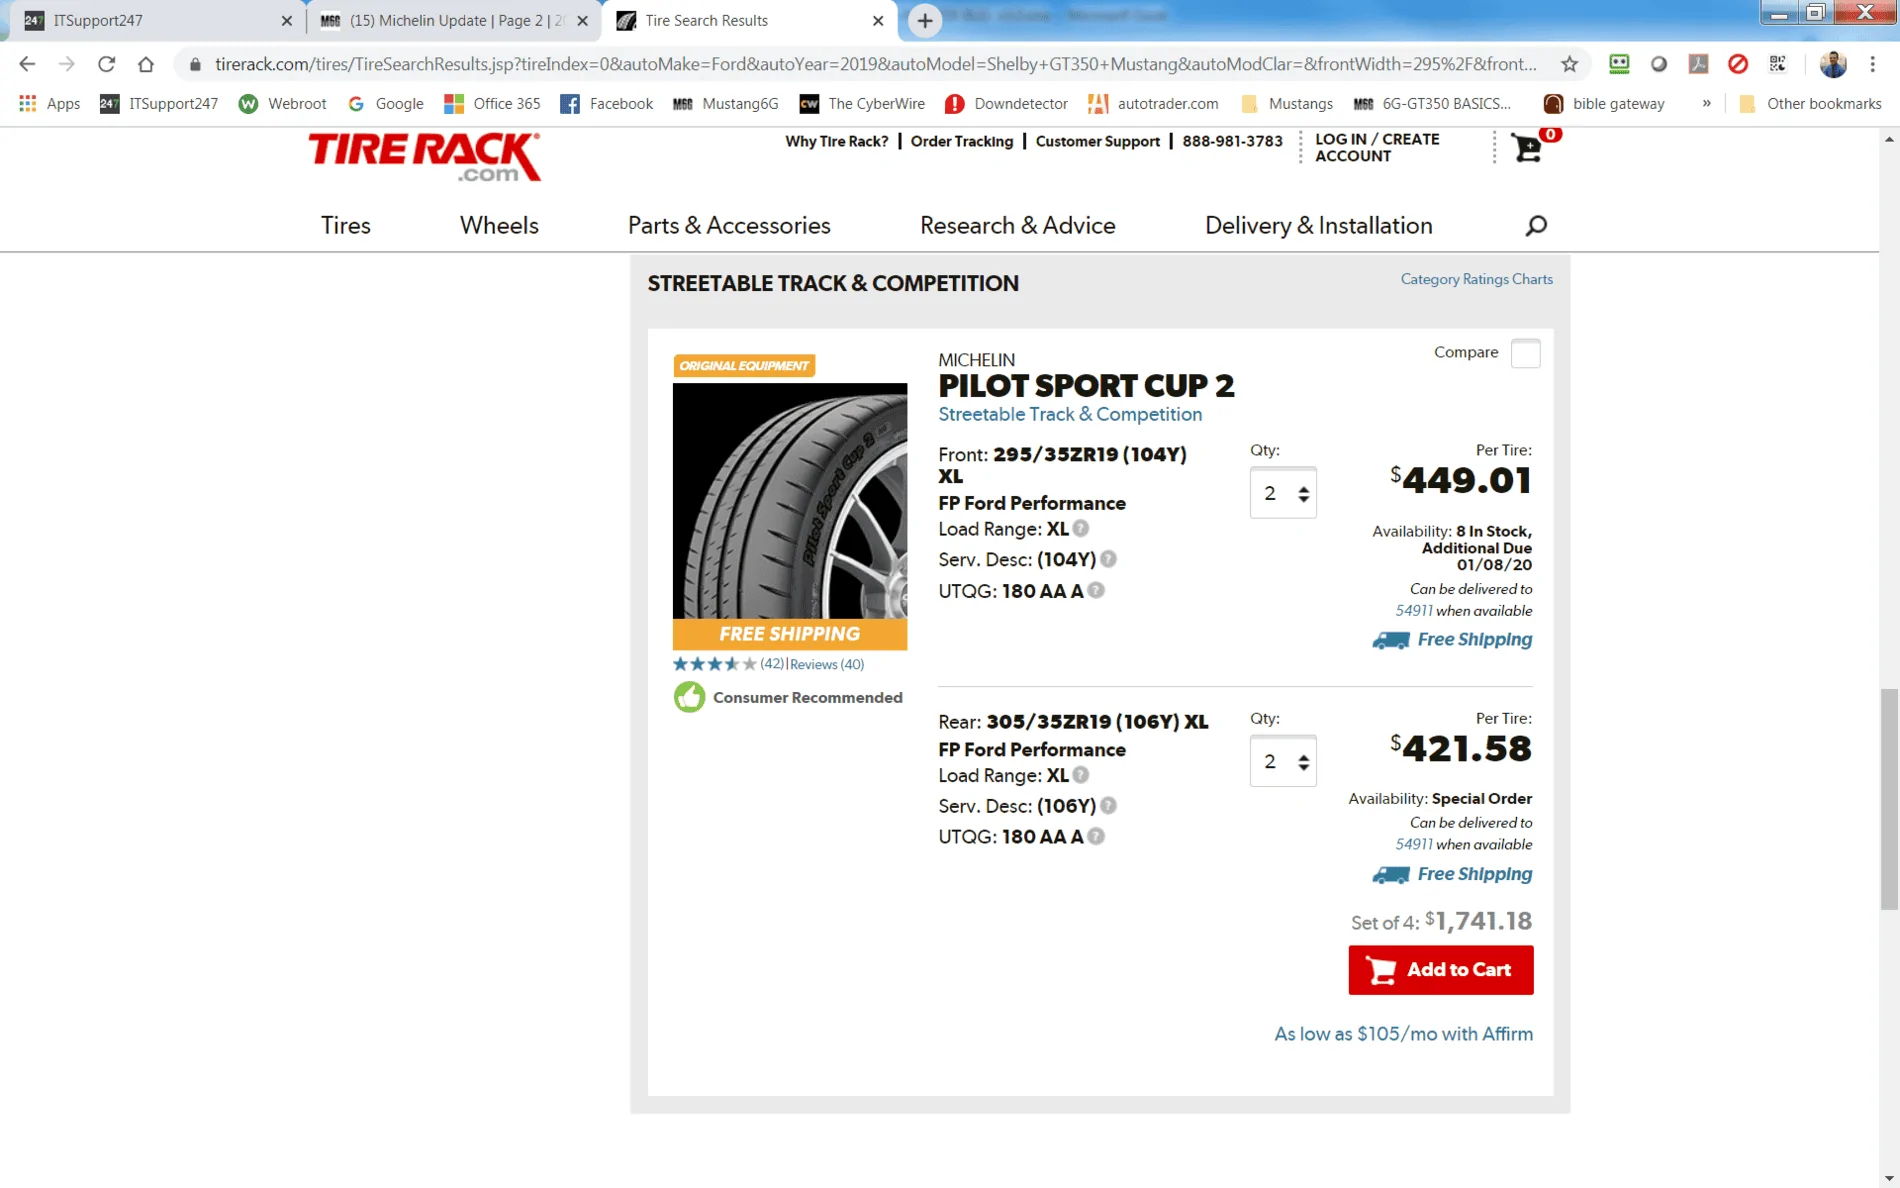Show more bookmarks with the chevron

point(1706,103)
